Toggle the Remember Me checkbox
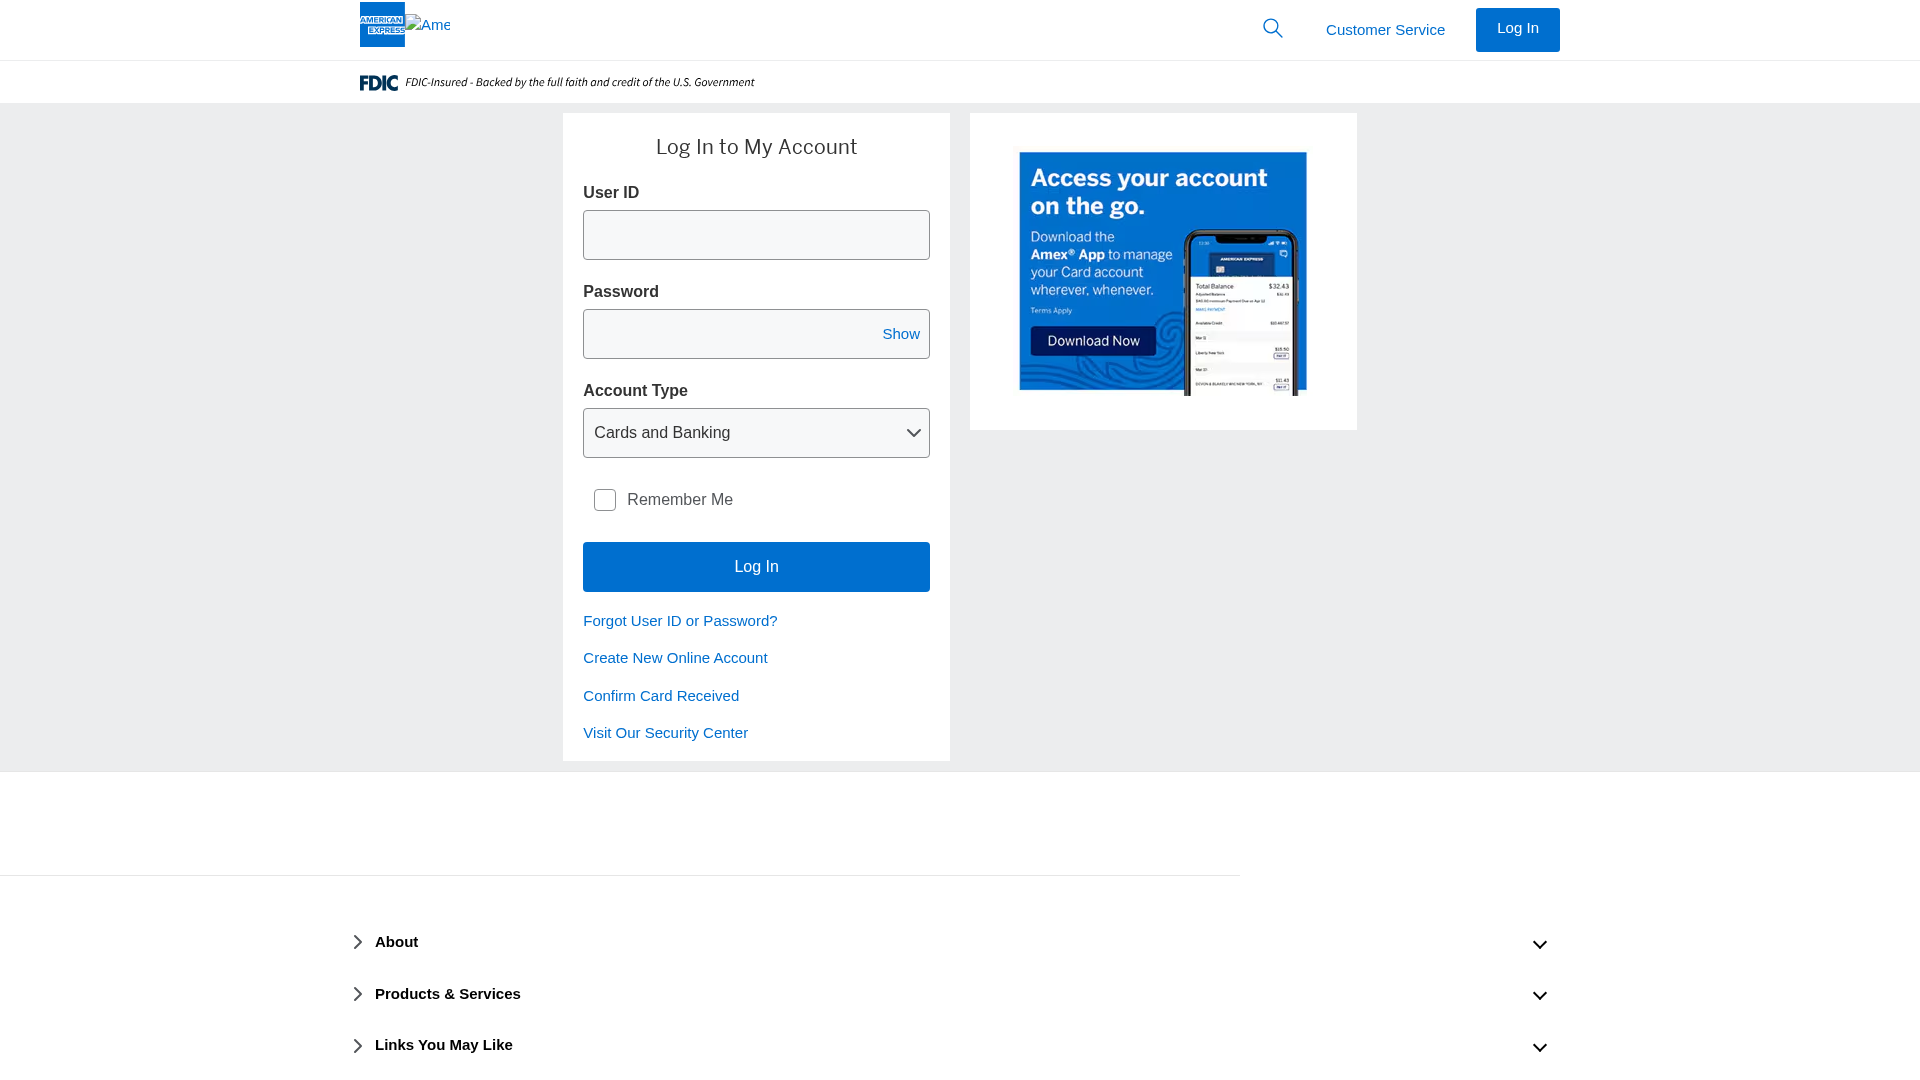Image resolution: width=1920 pixels, height=1080 pixels. [x=605, y=500]
